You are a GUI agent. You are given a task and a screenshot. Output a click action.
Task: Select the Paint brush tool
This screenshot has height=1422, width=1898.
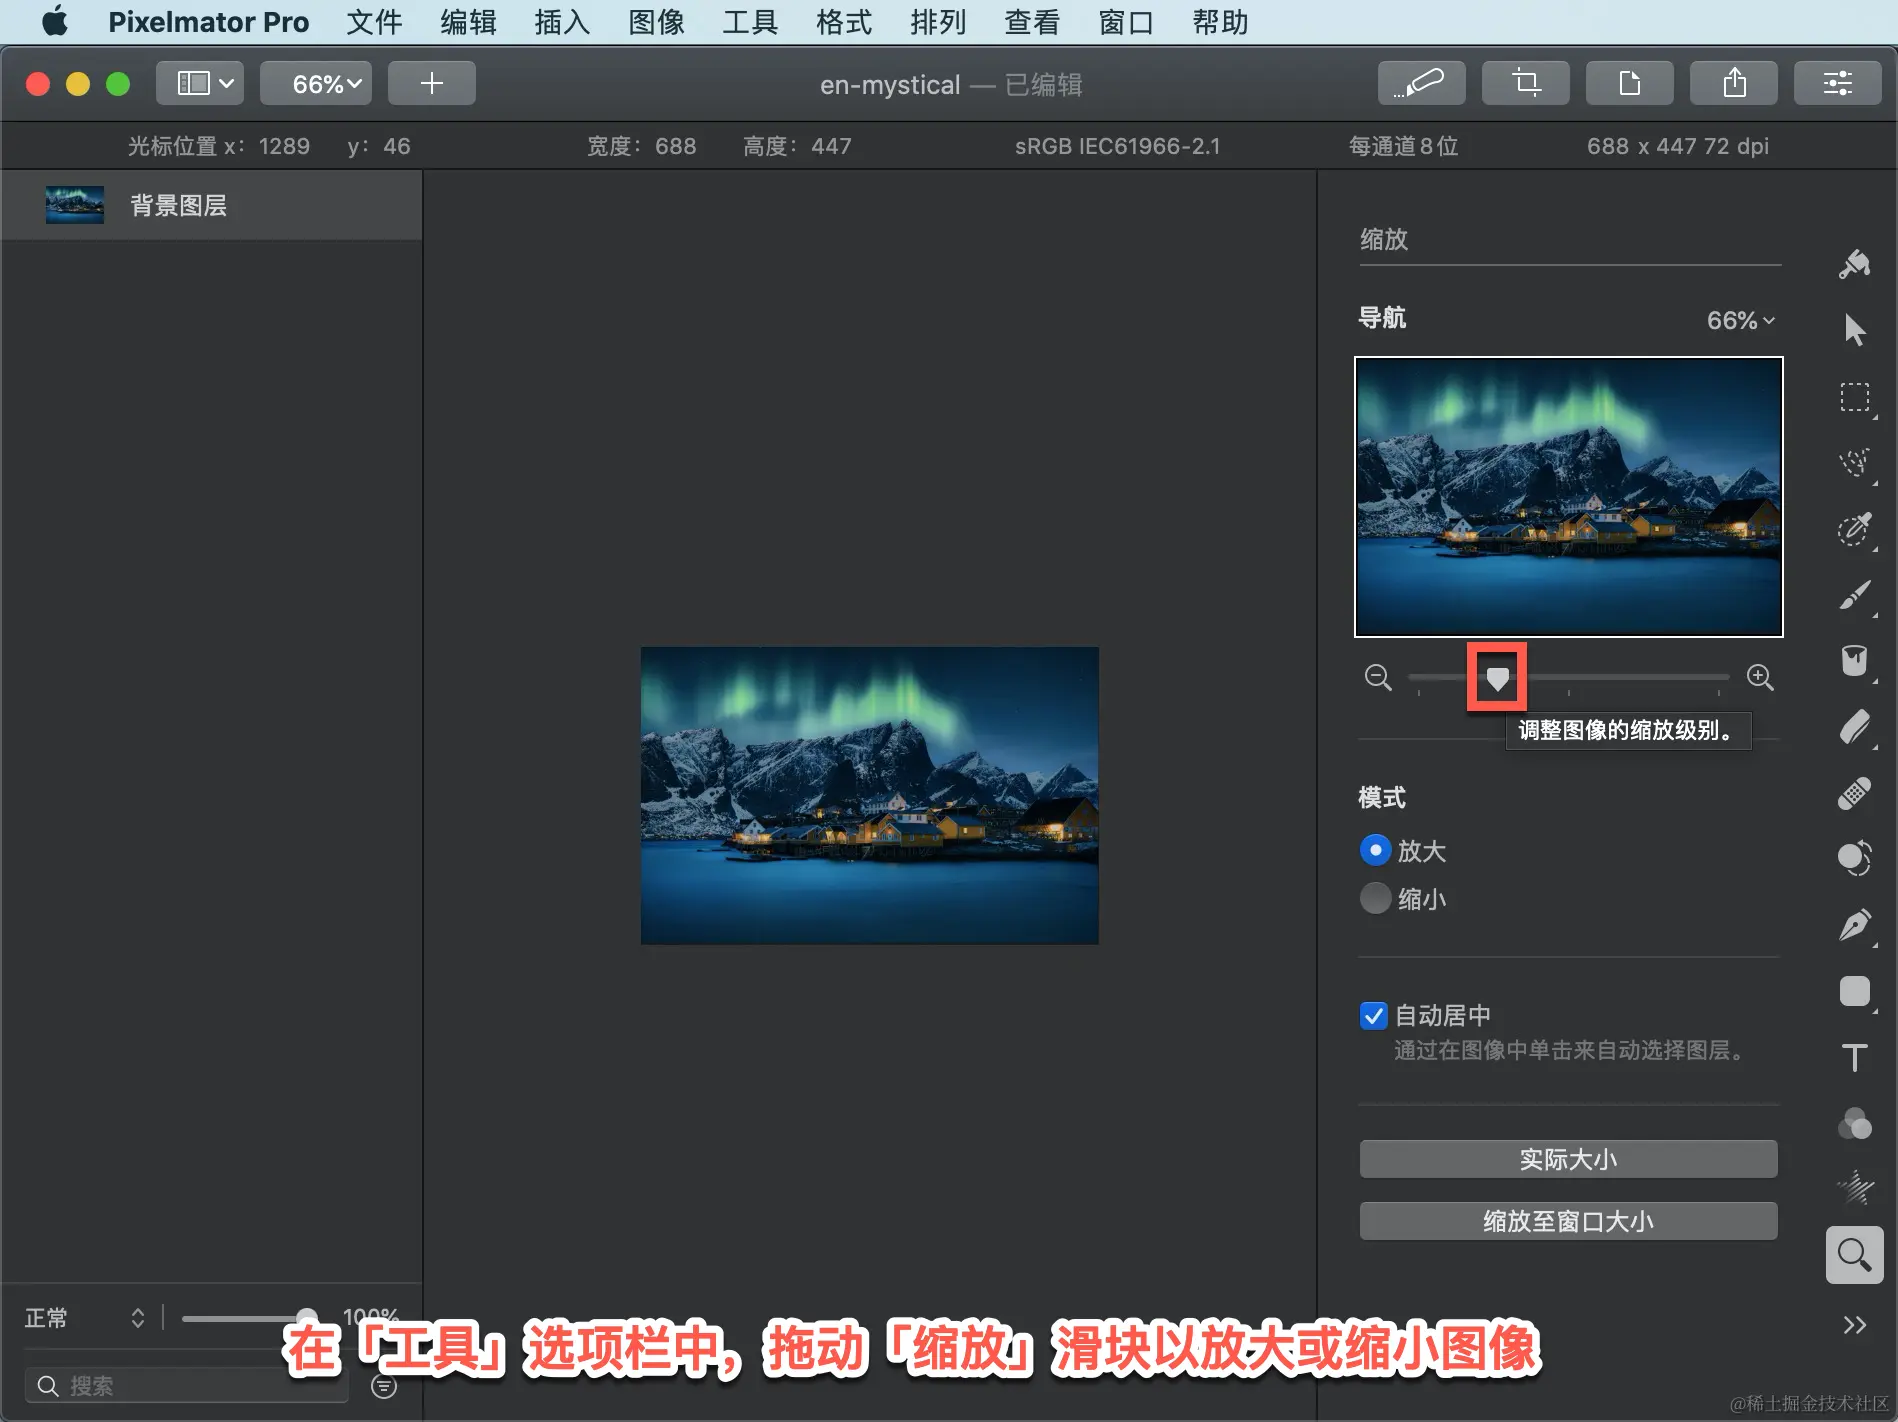click(x=1855, y=595)
